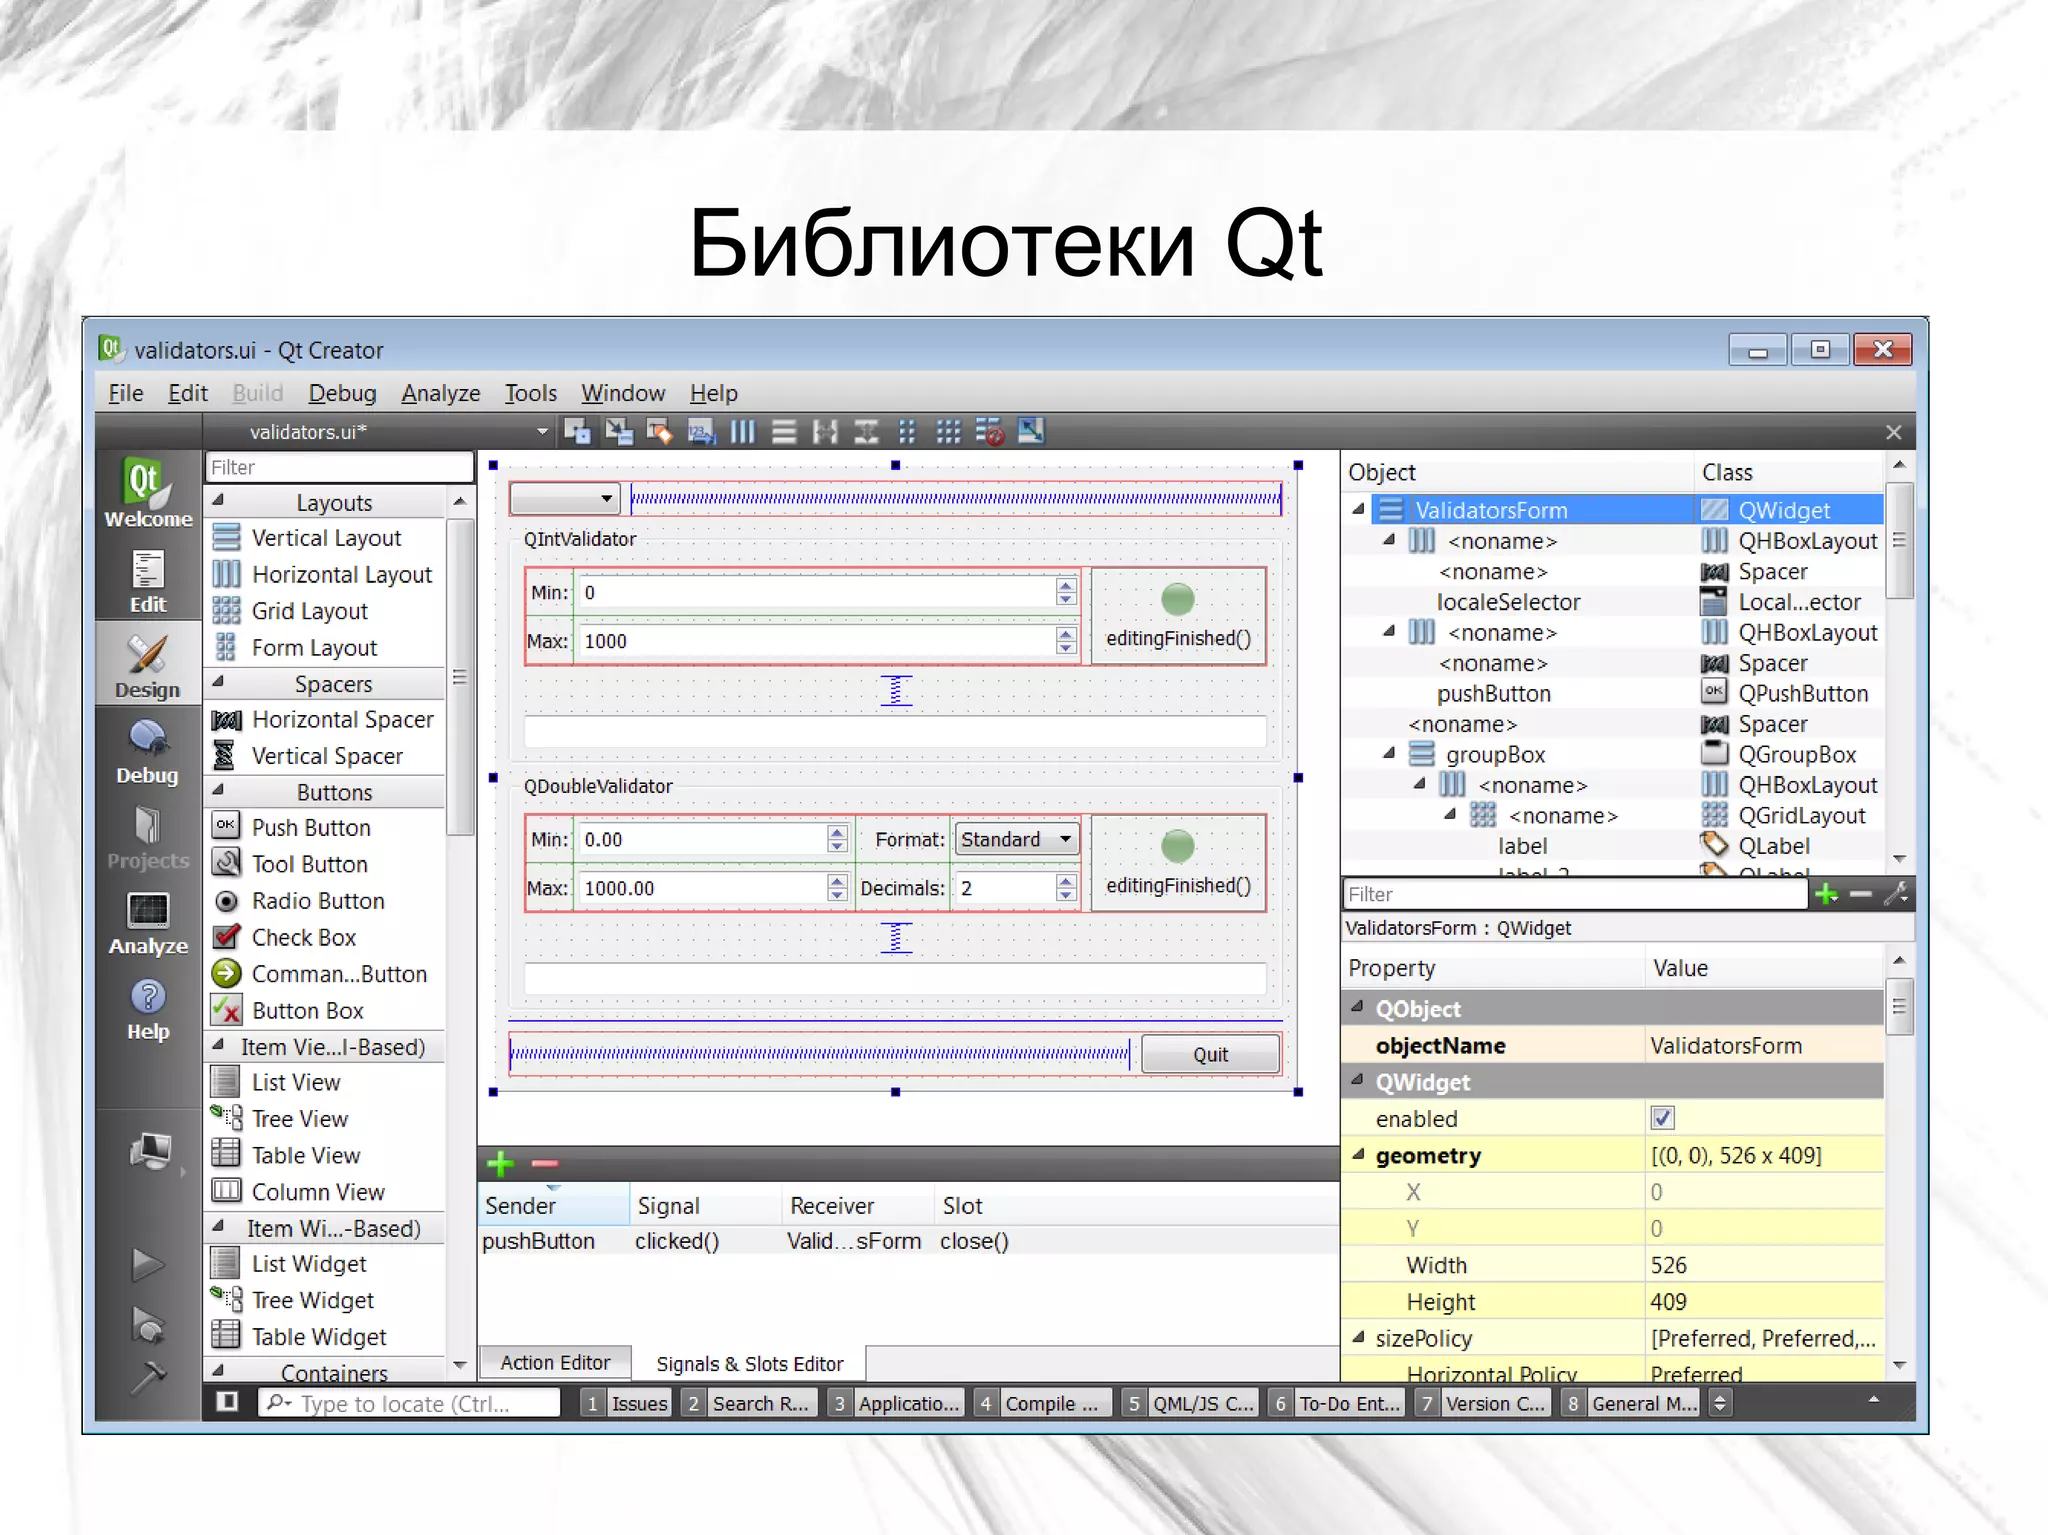Select pushButton row in object tree
Viewport: 2048px width, 1535px height.
(1494, 693)
